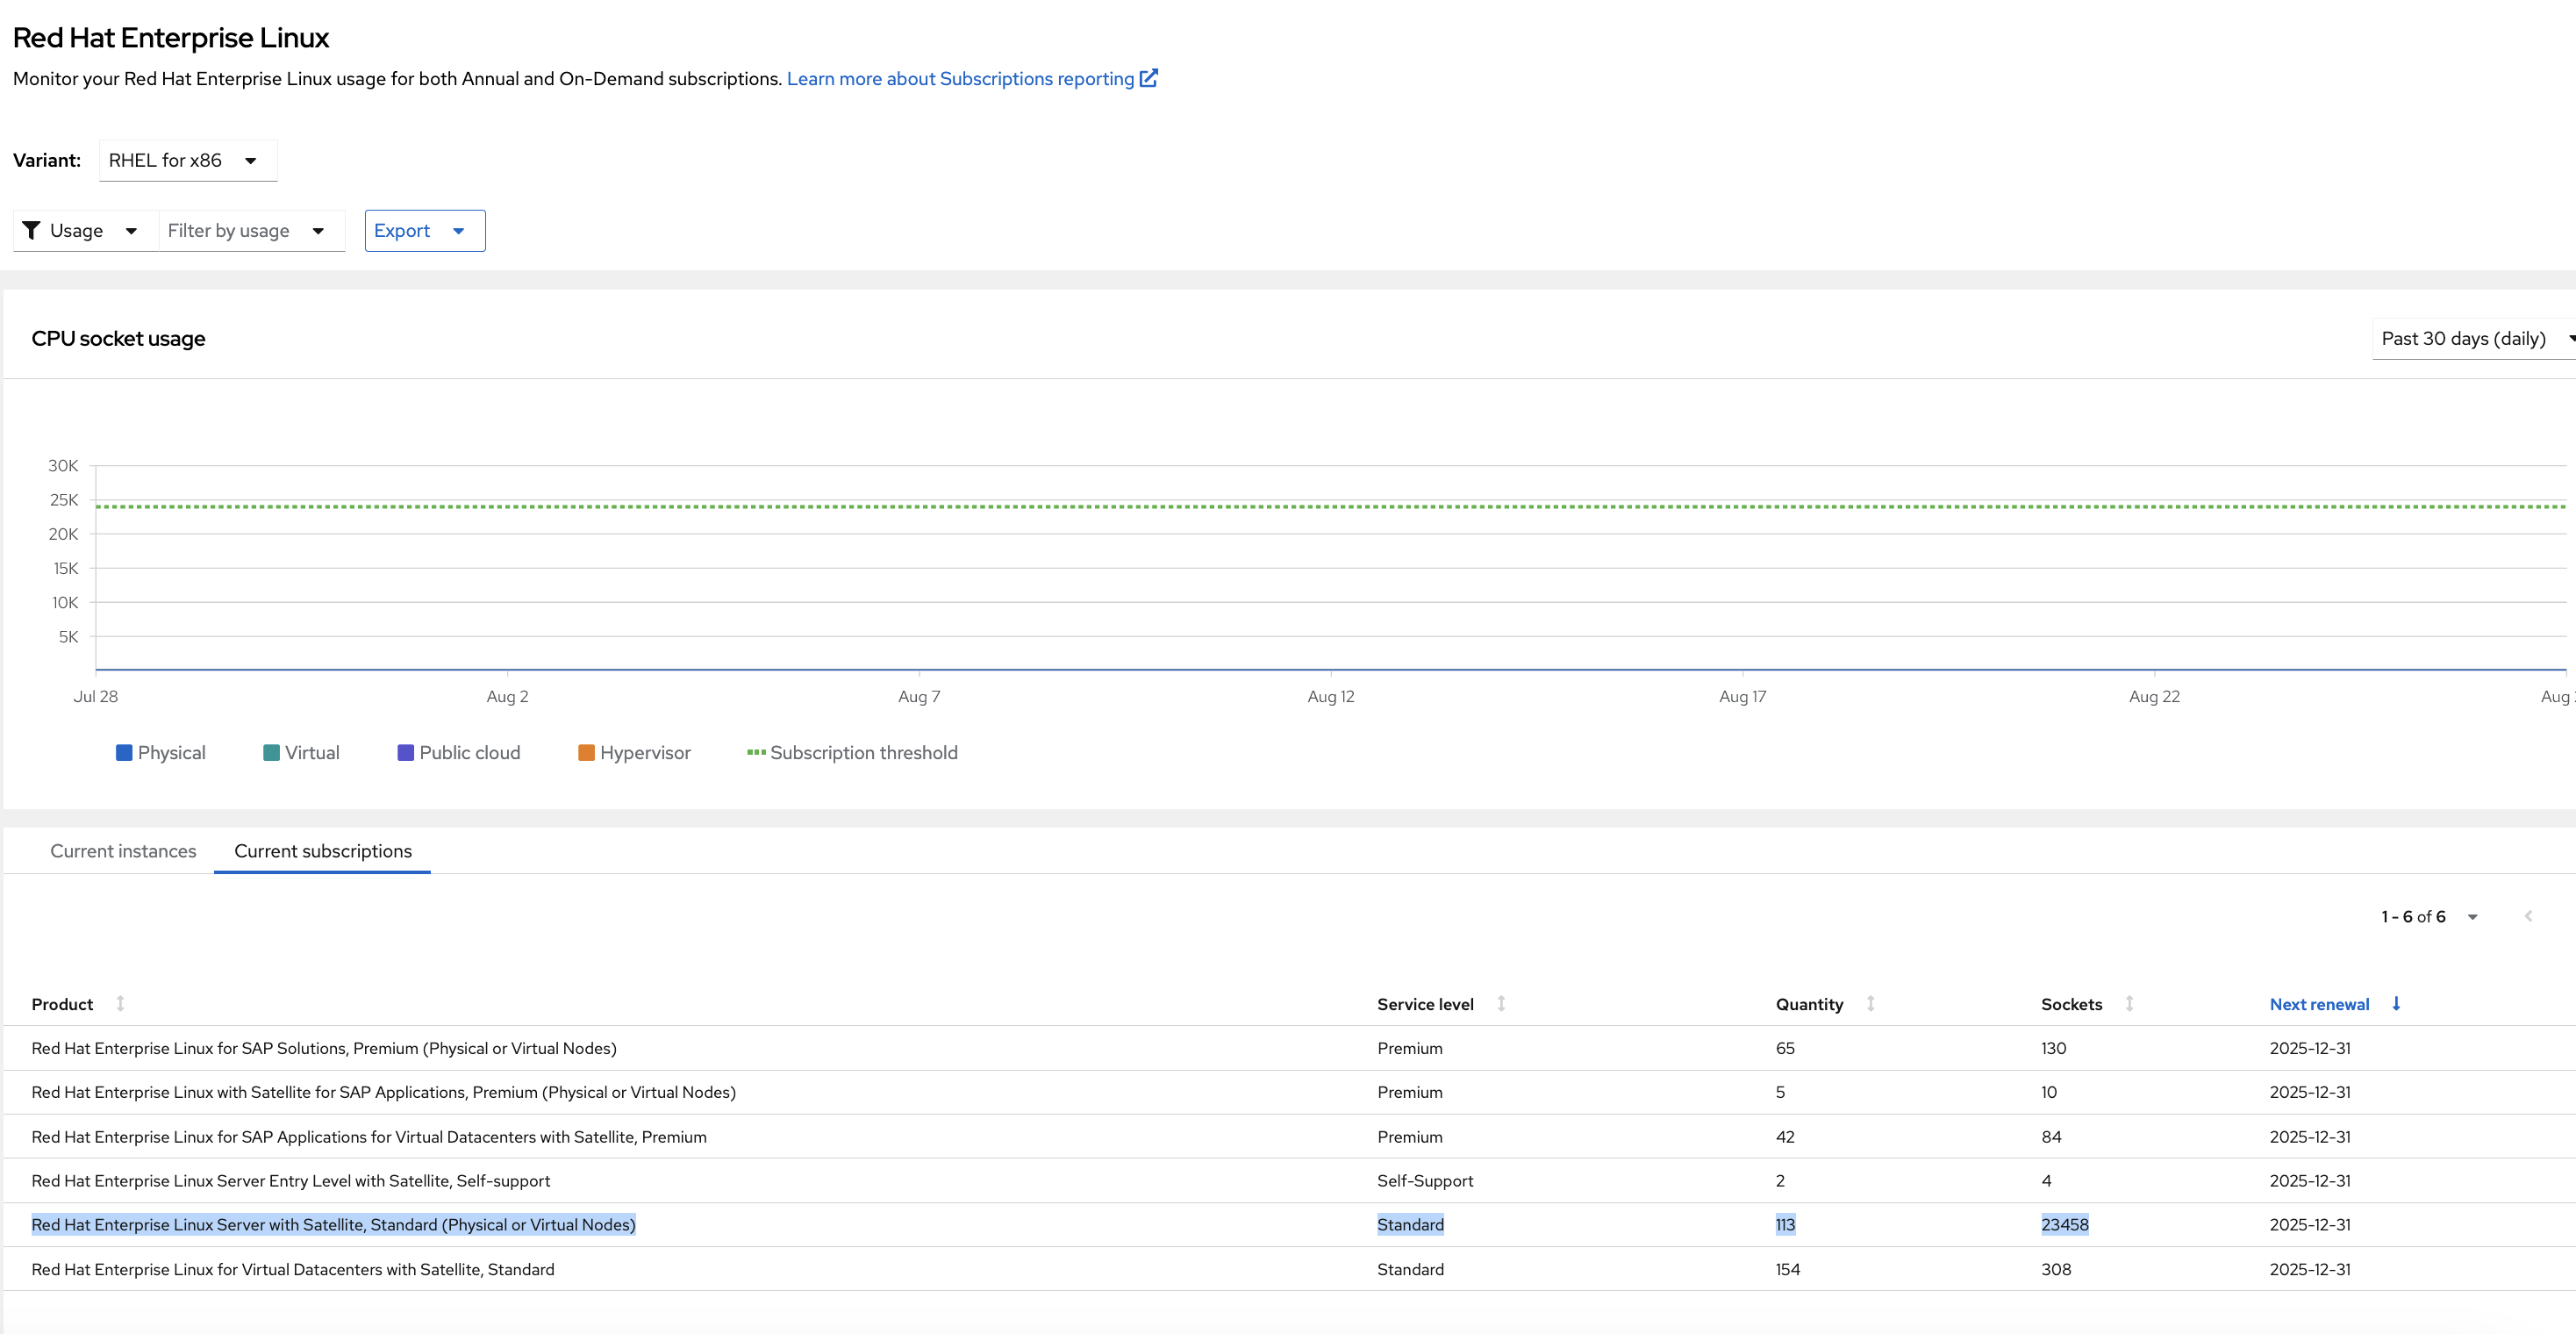Sort by Service level column icon

click(1501, 1003)
